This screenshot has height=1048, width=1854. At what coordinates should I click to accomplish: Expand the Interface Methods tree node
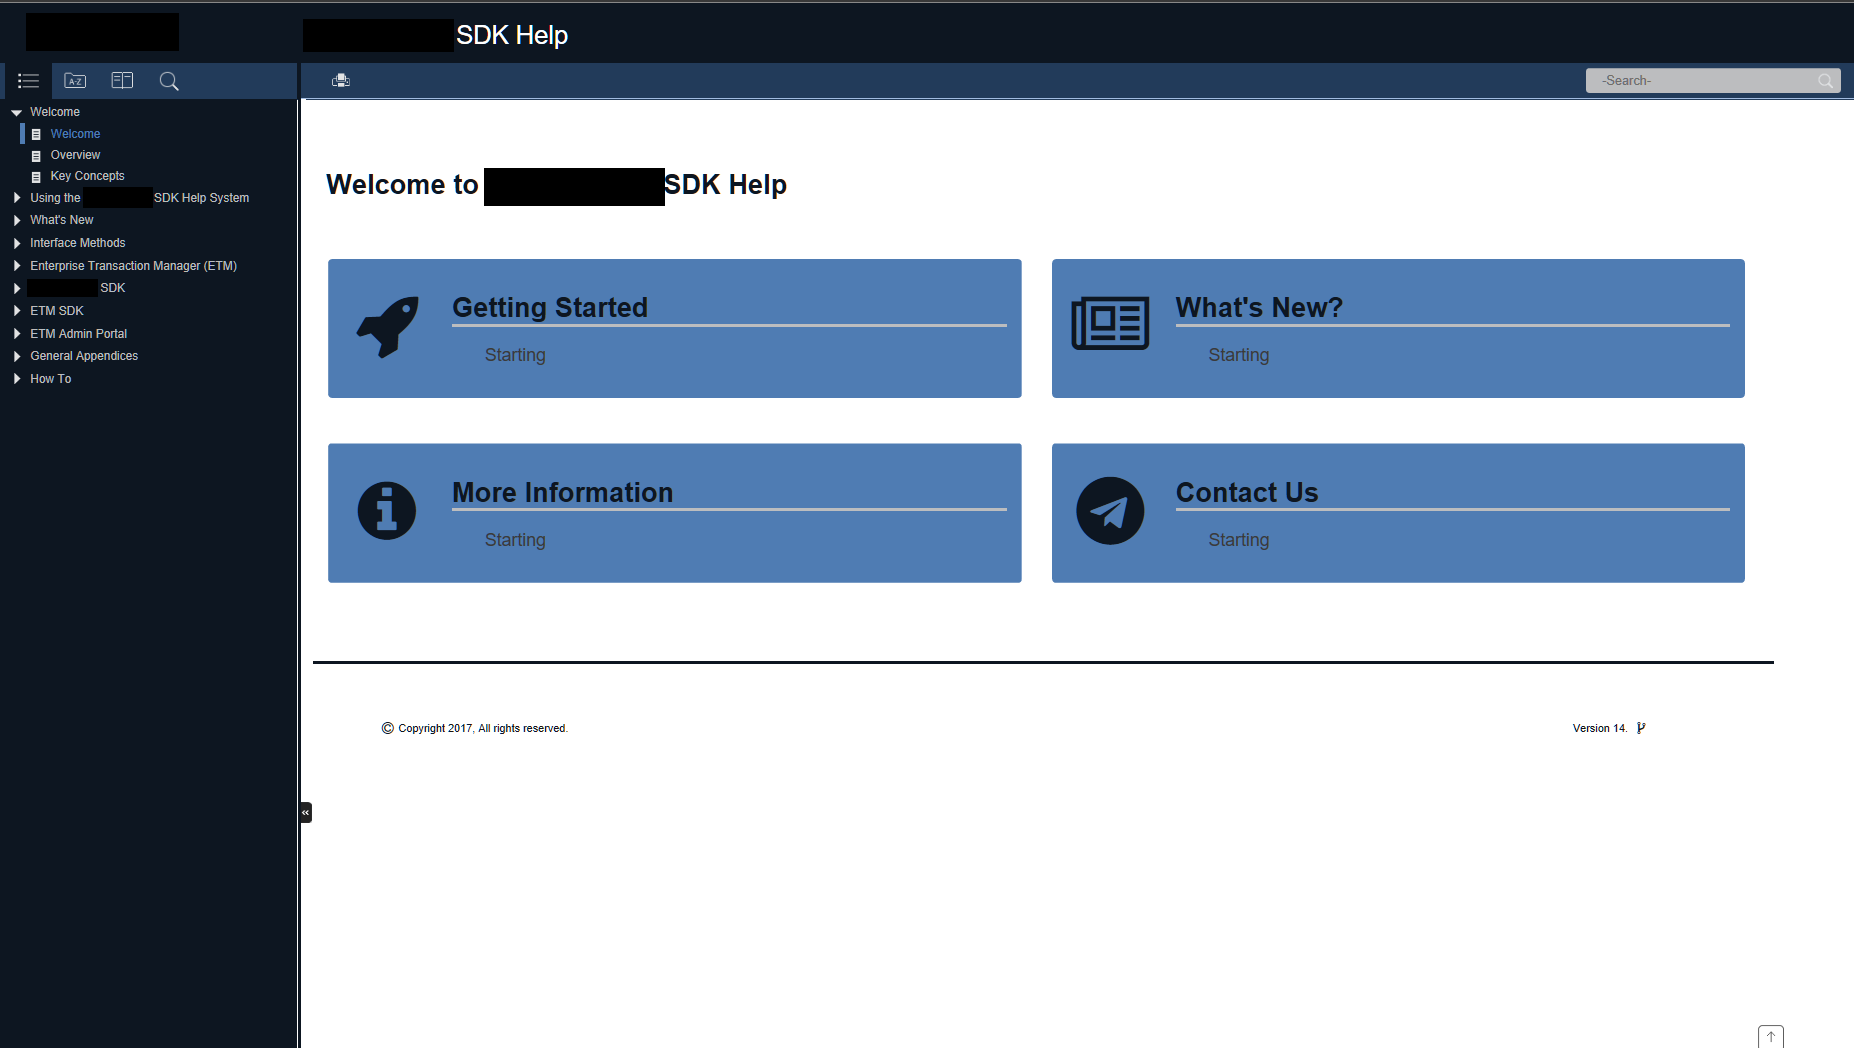click(x=17, y=243)
